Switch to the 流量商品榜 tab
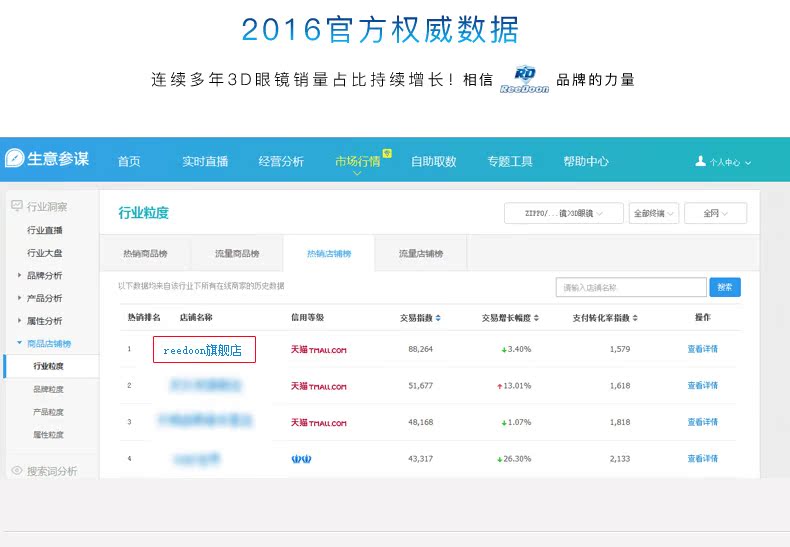This screenshot has width=790, height=547. pos(237,253)
